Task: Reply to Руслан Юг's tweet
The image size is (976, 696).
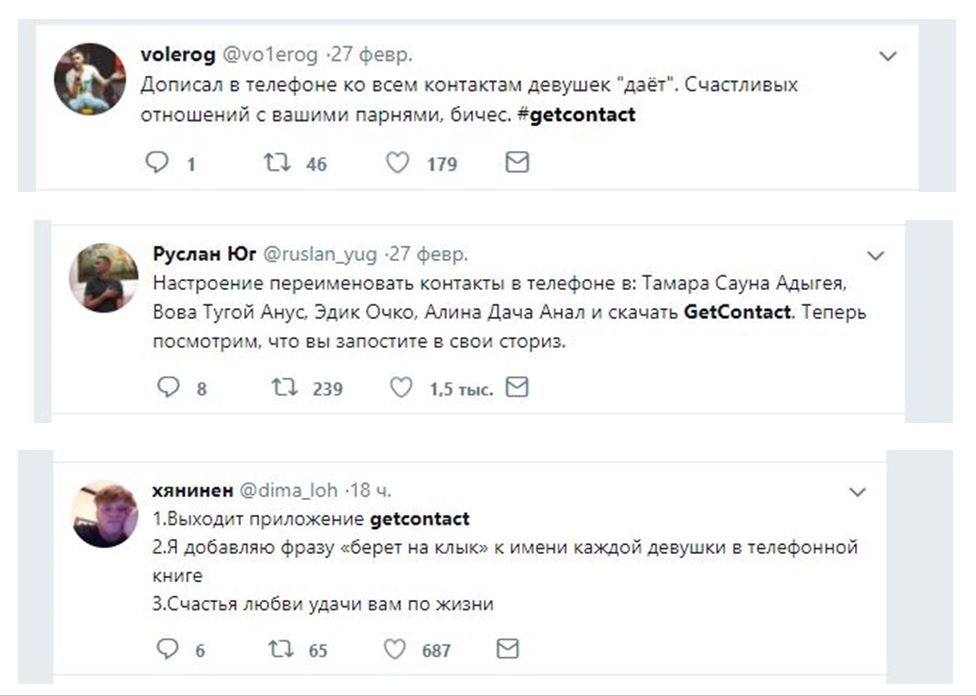Action: [168, 387]
